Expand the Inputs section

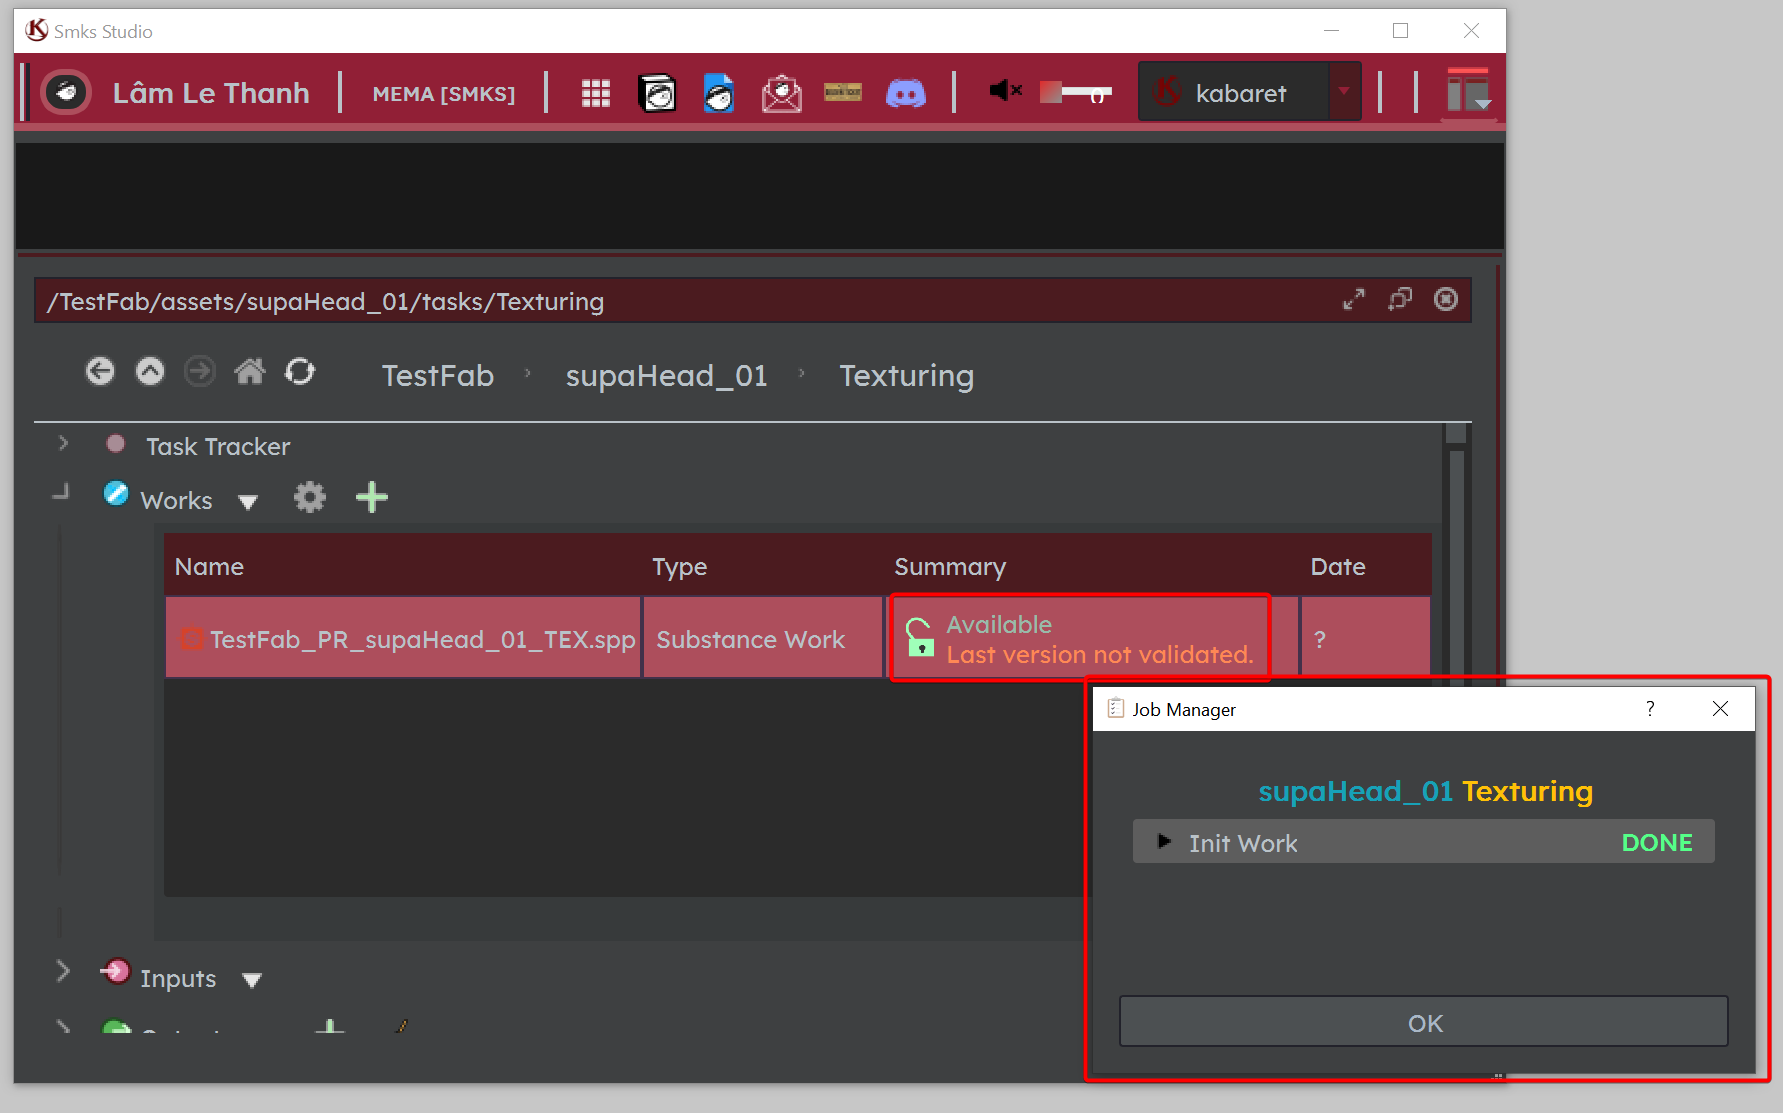[x=63, y=971]
